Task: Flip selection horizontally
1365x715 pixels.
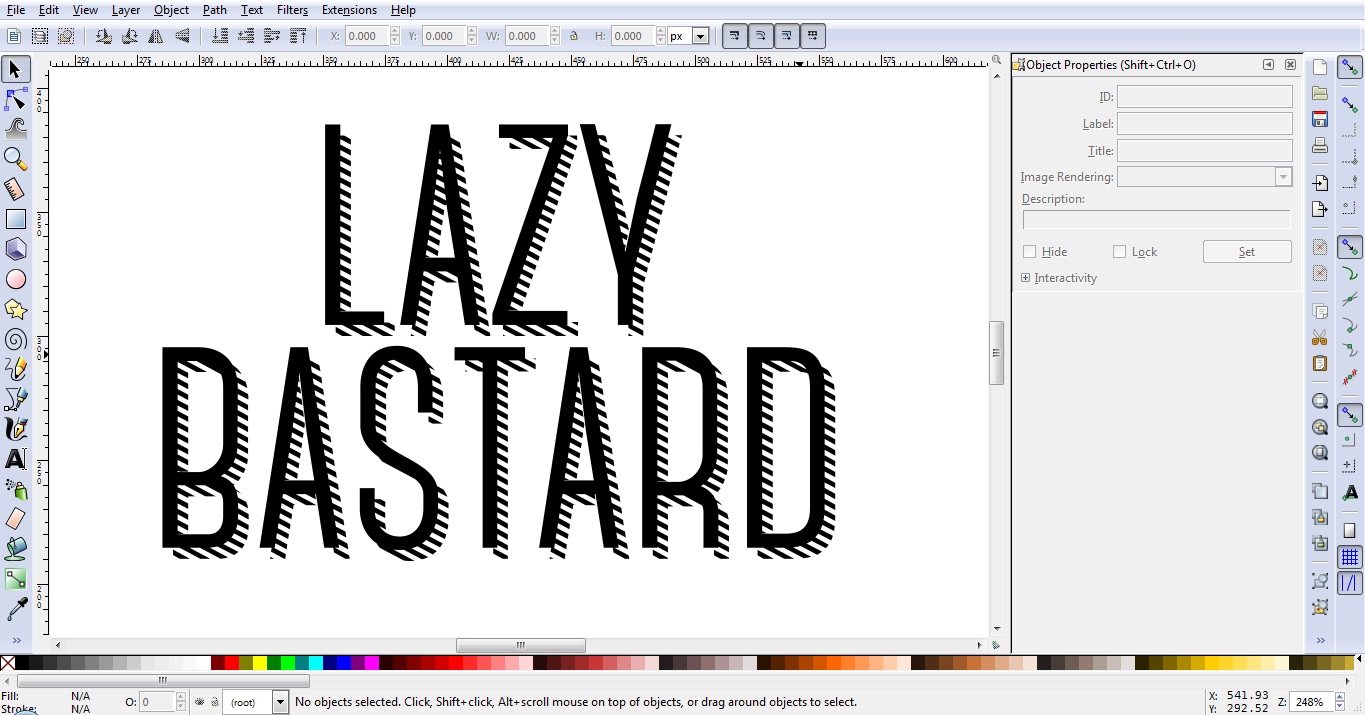Action: pyautogui.click(x=156, y=36)
